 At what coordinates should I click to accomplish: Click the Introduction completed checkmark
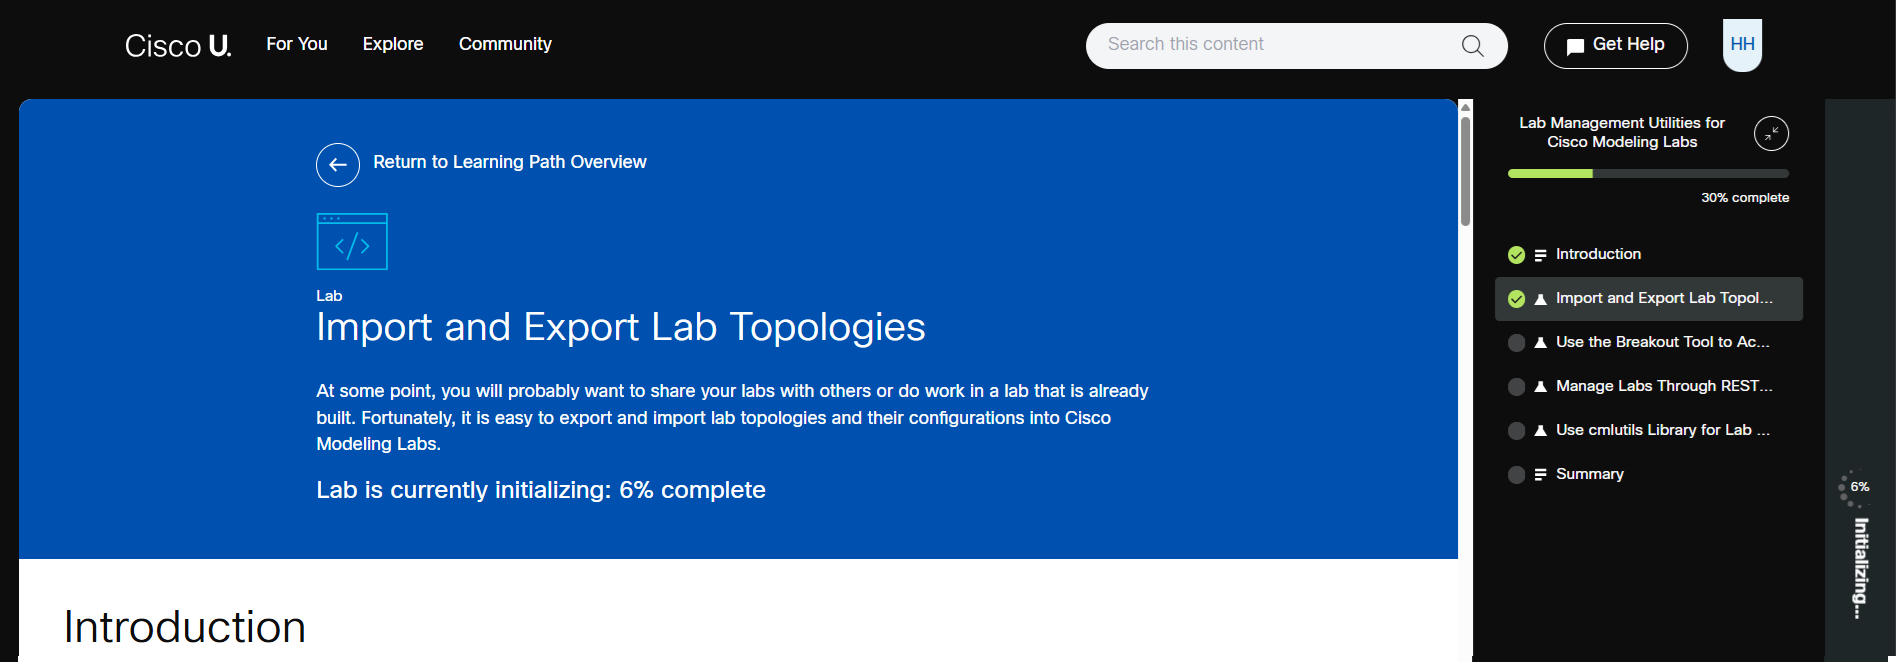1516,255
